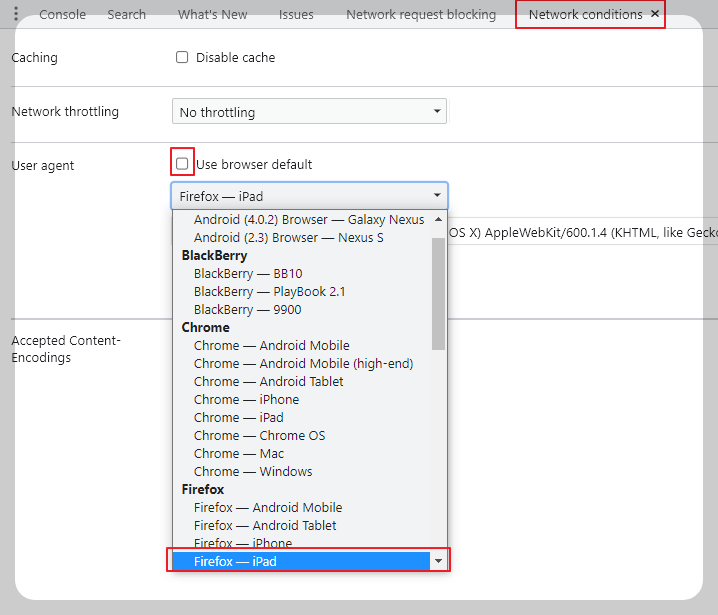Pick Chrome — Android Mobile option
718x615 pixels.
point(302,345)
